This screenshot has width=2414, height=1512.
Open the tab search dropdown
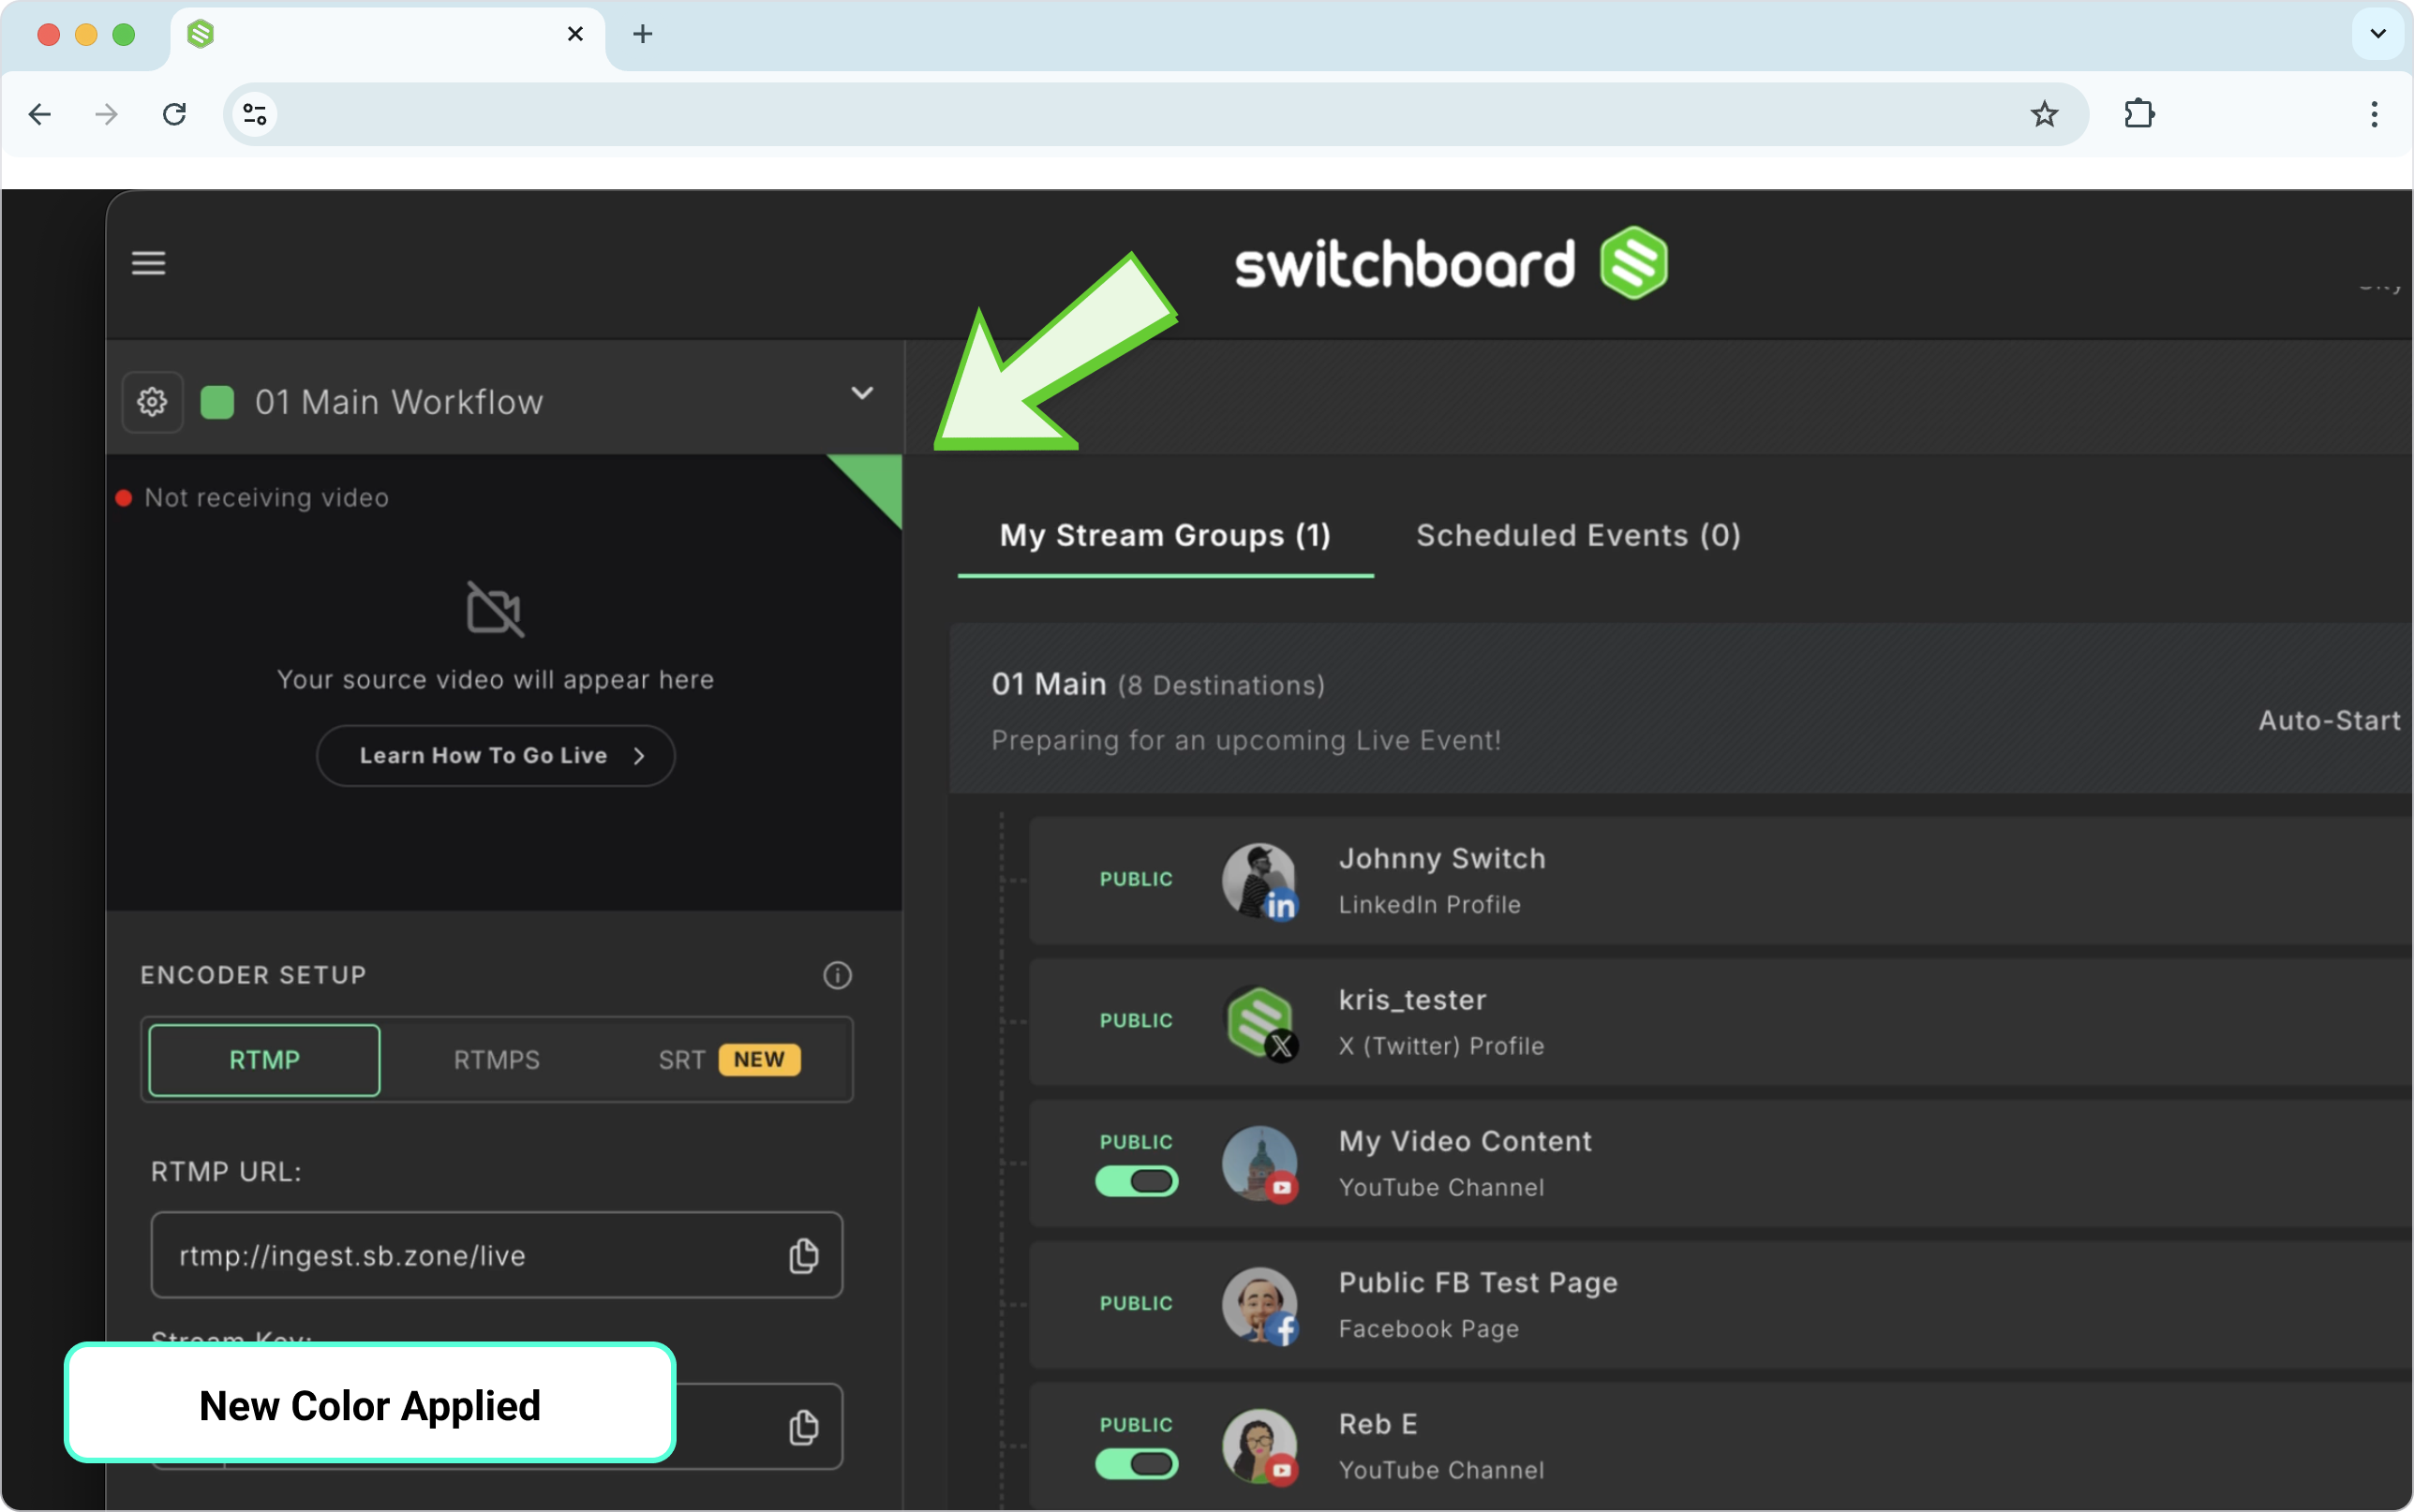pos(2378,34)
